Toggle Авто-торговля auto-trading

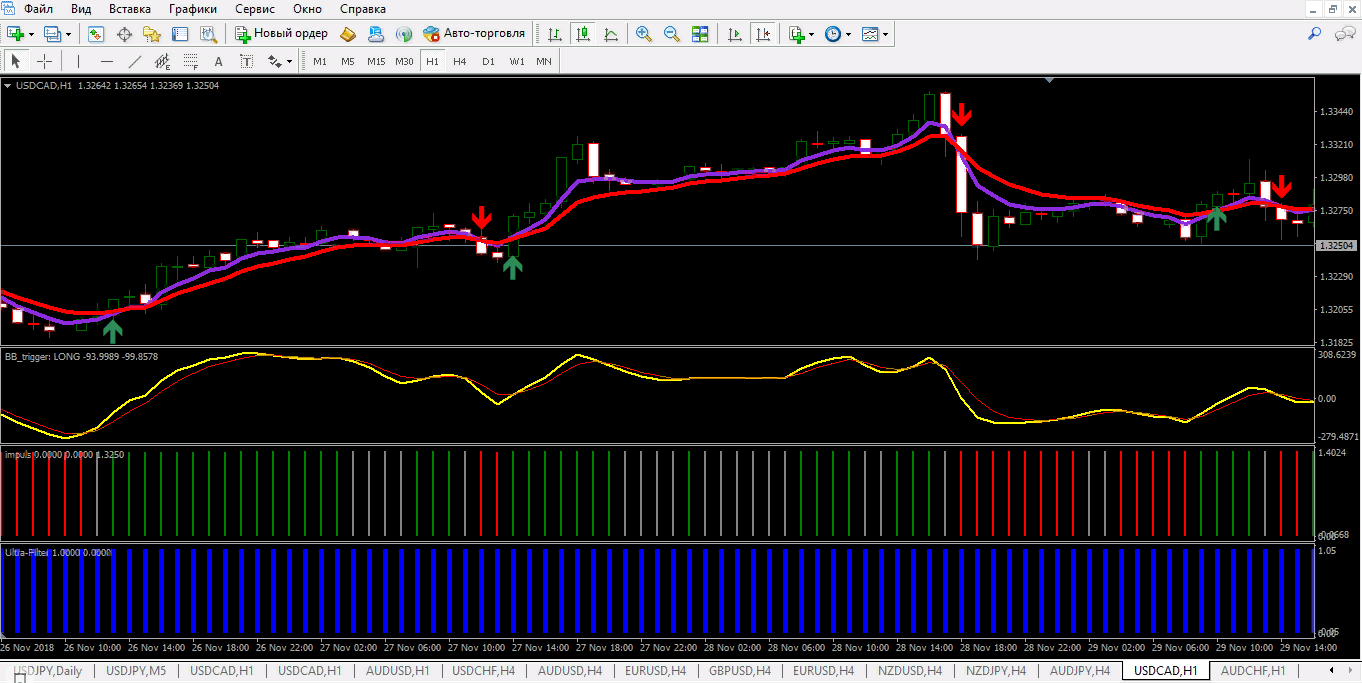[x=474, y=34]
